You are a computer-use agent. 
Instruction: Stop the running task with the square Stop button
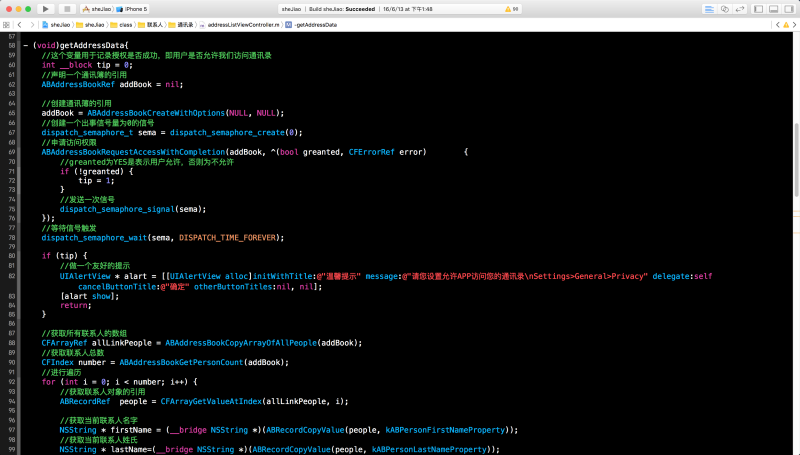click(x=67, y=9)
